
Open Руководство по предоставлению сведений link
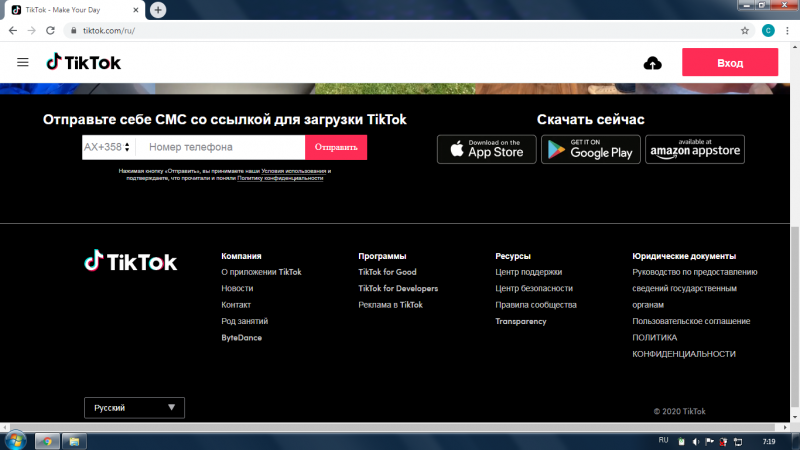(x=694, y=288)
